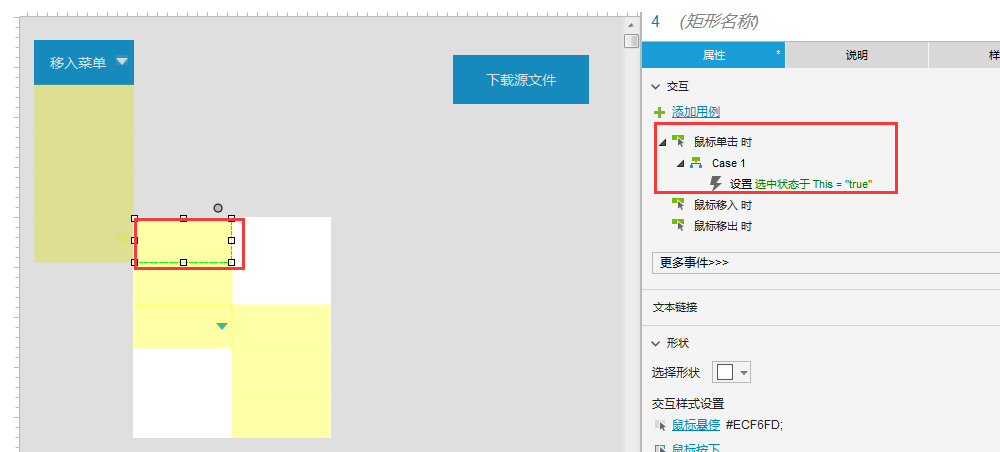Collapse the 鼠标单击时 event tree
The height and width of the screenshot is (452, 1000).
[662, 142]
